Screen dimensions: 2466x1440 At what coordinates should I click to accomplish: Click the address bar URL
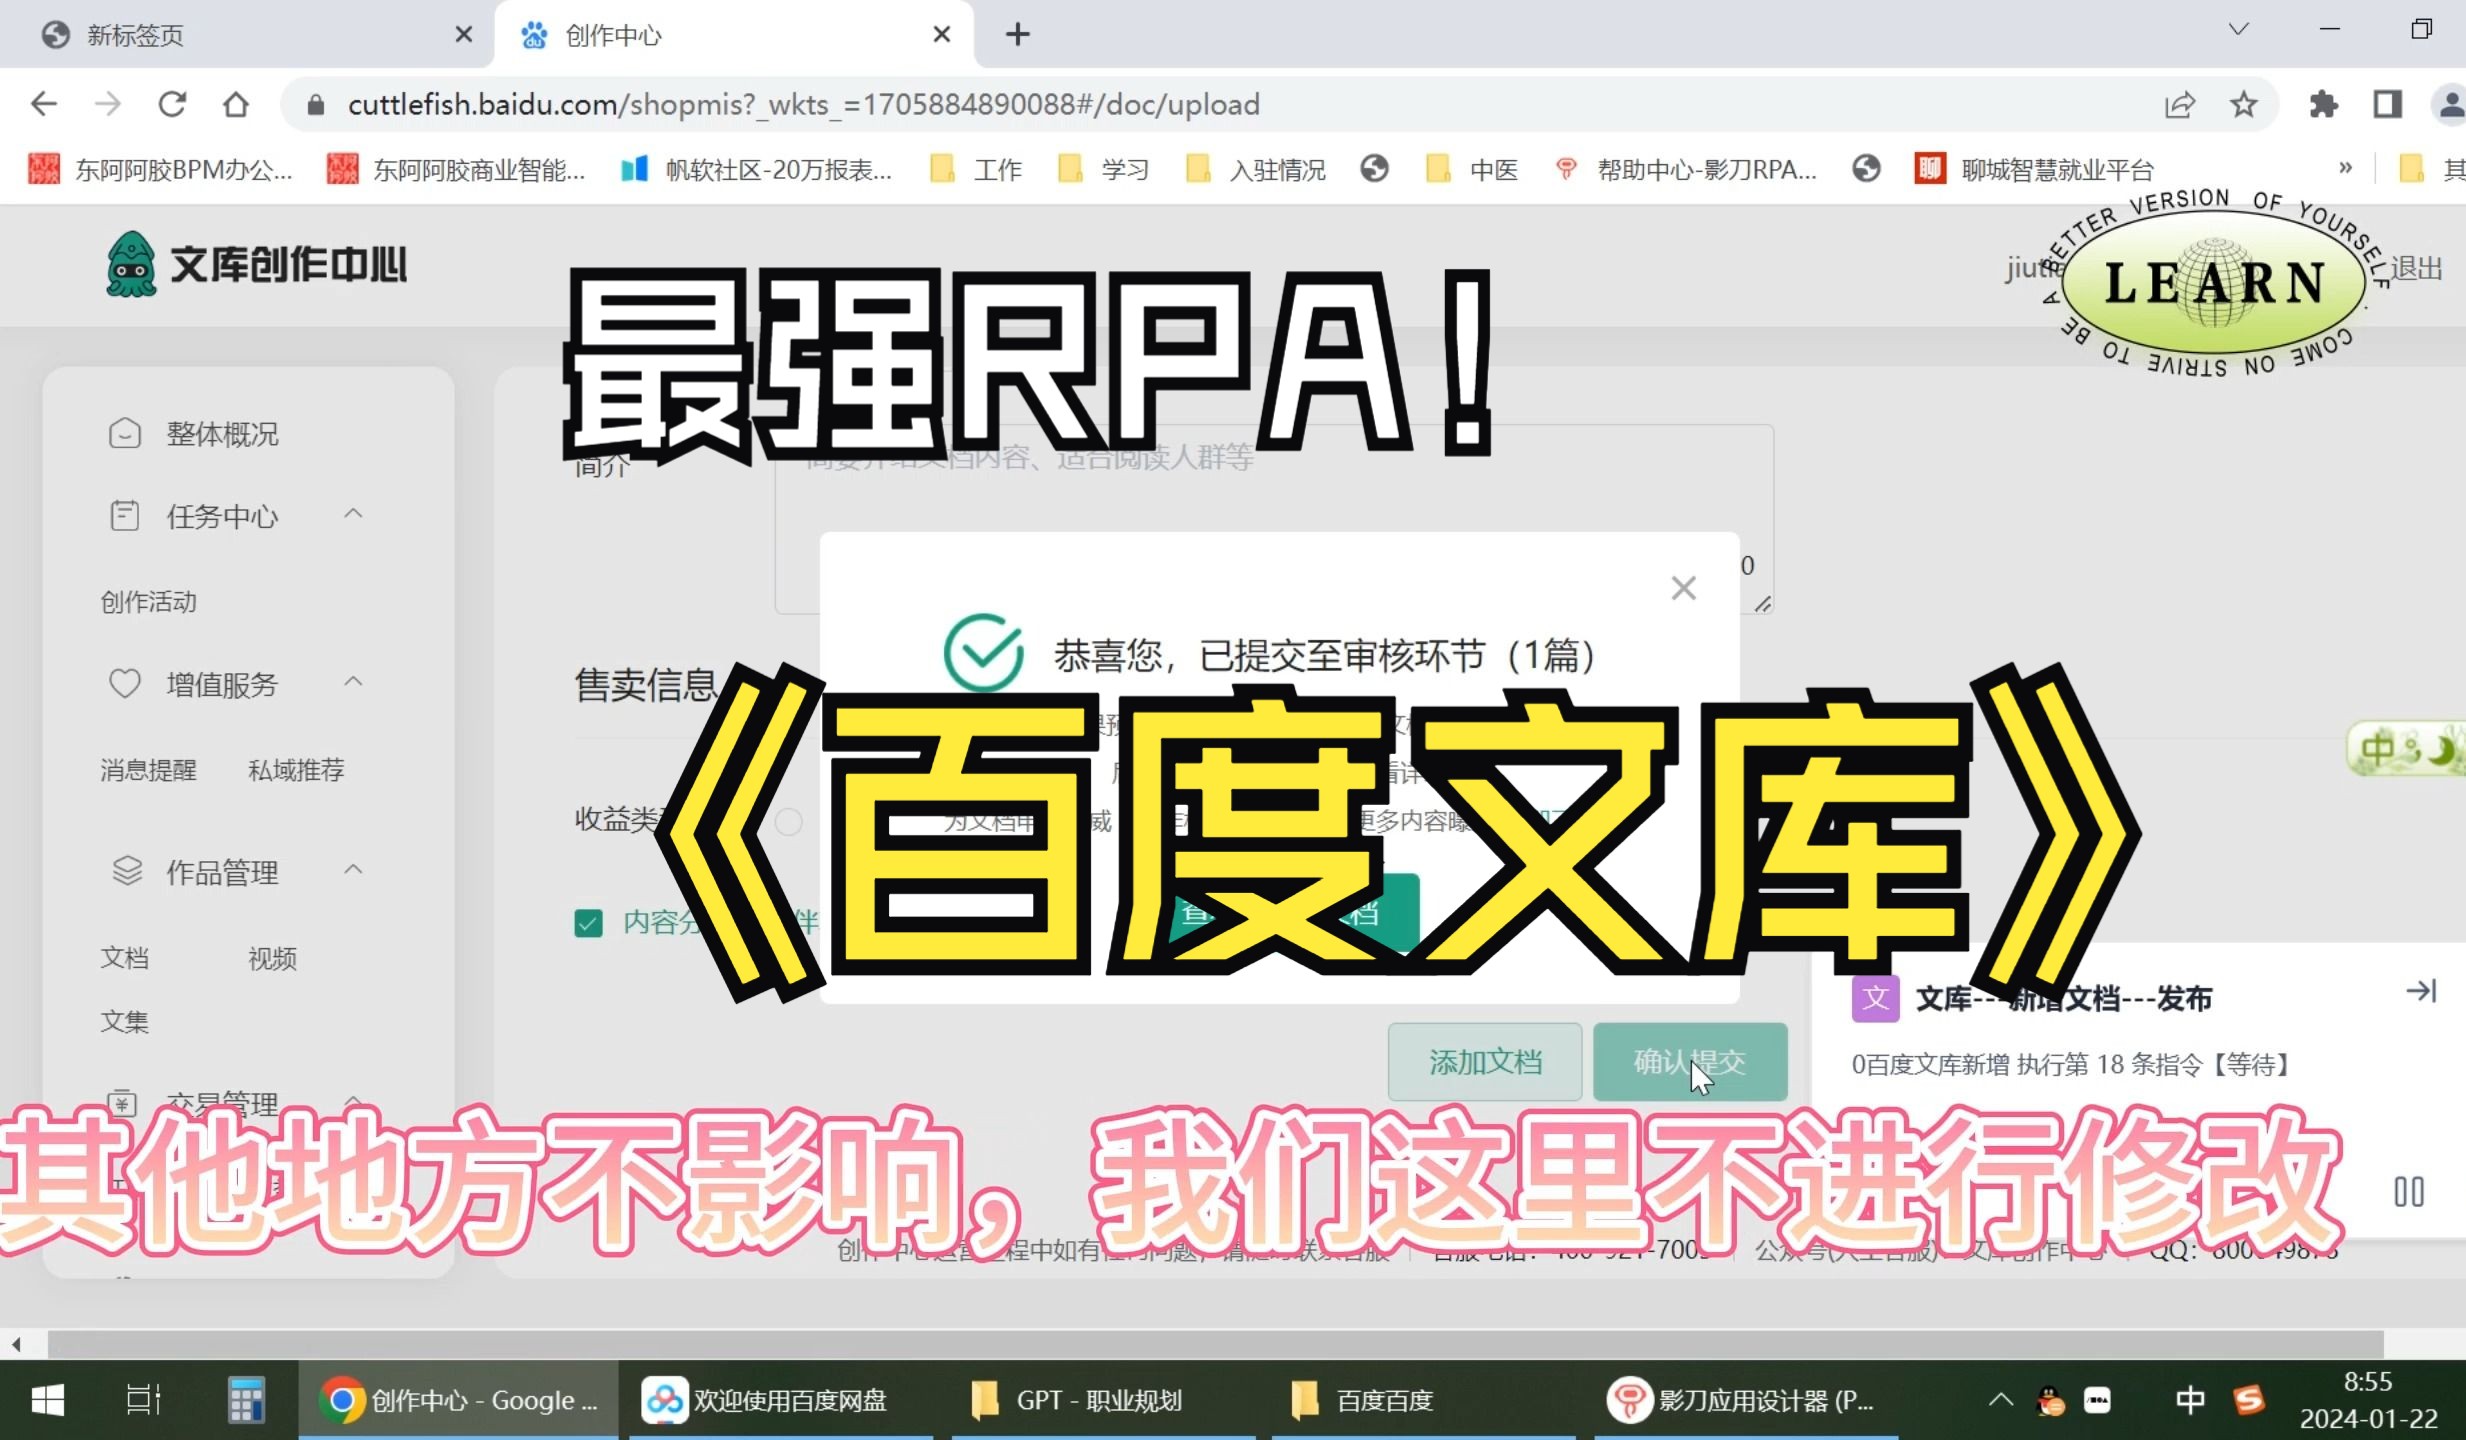click(x=803, y=104)
